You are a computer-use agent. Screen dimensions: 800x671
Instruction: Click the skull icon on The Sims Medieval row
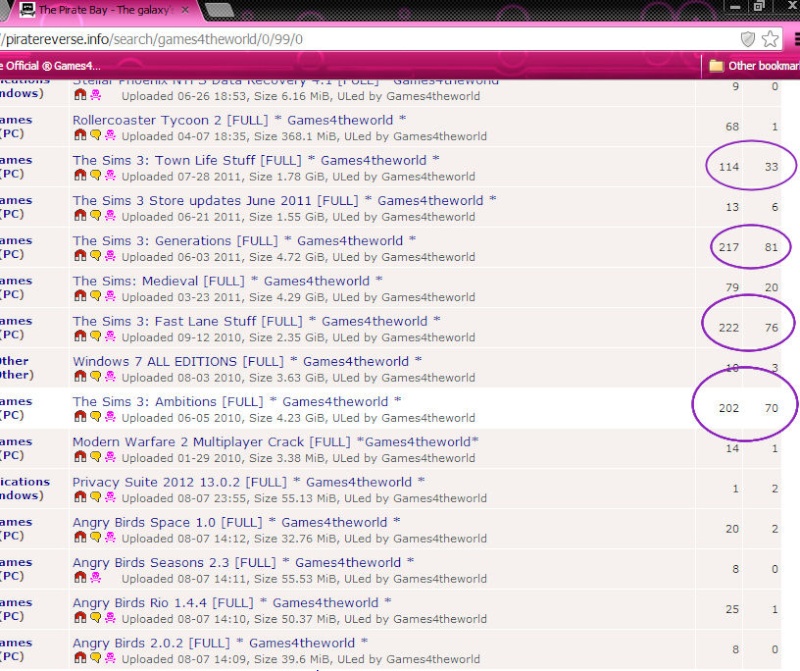click(x=110, y=296)
